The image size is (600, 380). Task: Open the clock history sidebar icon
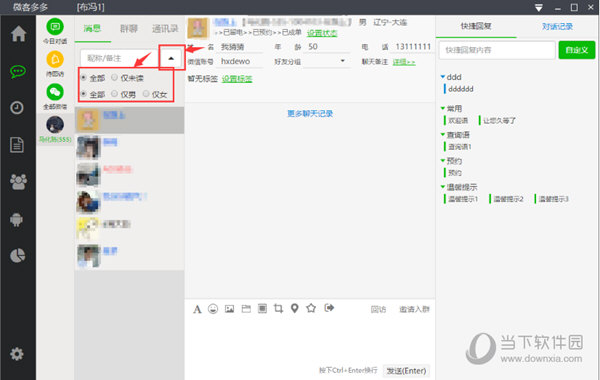click(17, 108)
